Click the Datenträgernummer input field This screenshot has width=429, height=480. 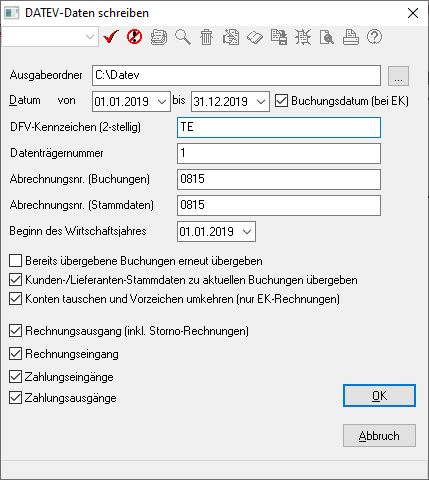tap(279, 153)
